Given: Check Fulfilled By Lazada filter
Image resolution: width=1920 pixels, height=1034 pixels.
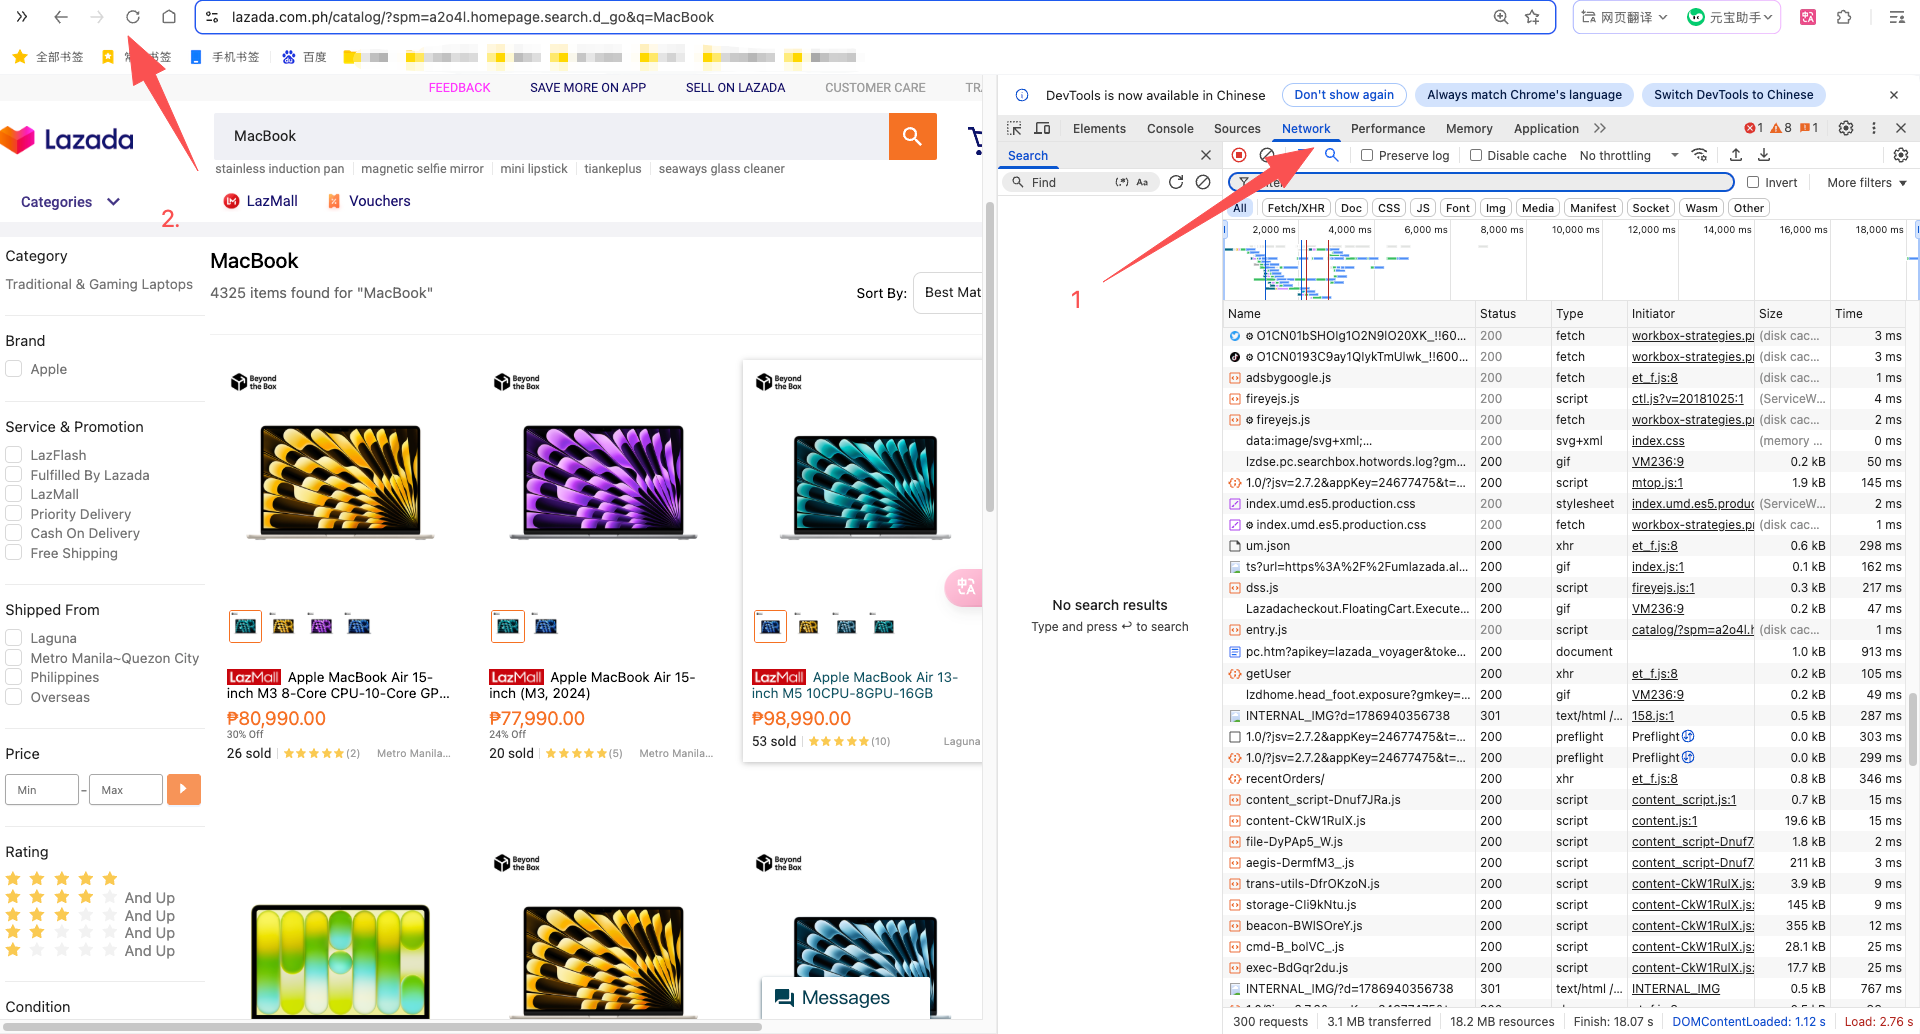Looking at the screenshot, I should 14,475.
